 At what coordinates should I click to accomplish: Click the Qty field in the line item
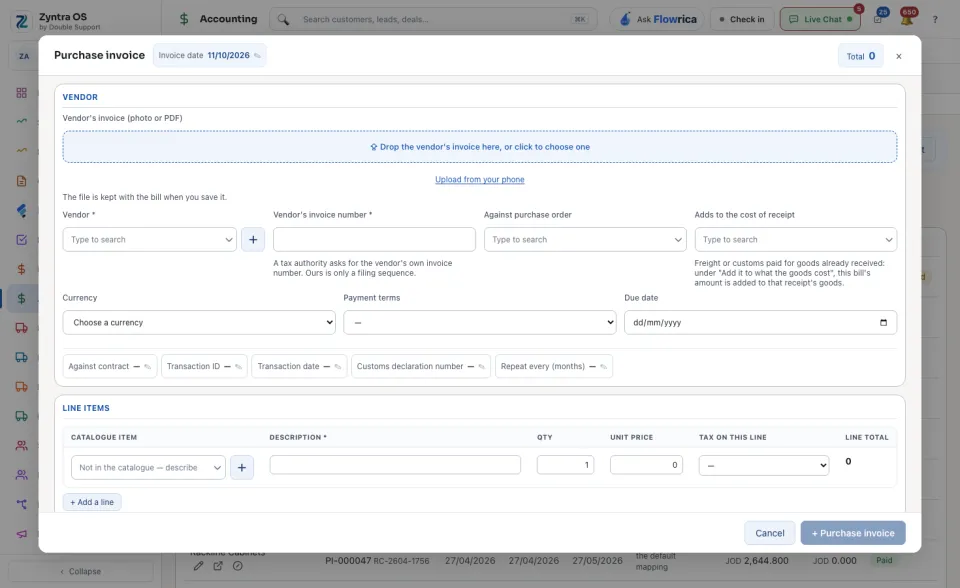[565, 465]
